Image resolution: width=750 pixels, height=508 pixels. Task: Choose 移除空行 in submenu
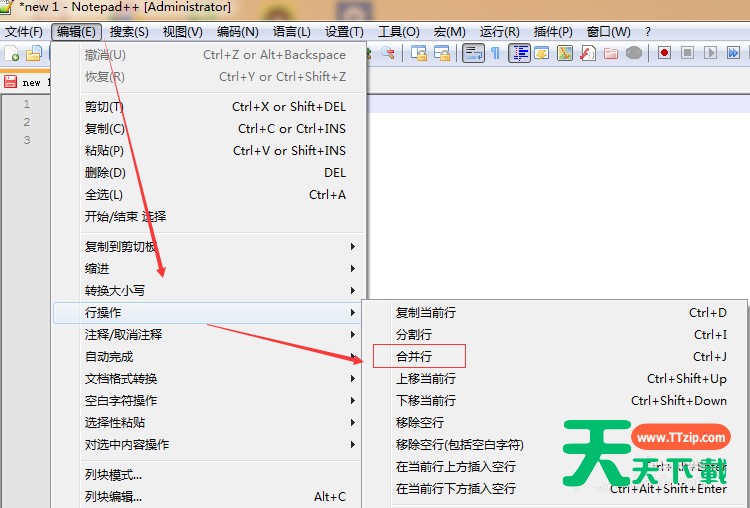tap(554, 423)
